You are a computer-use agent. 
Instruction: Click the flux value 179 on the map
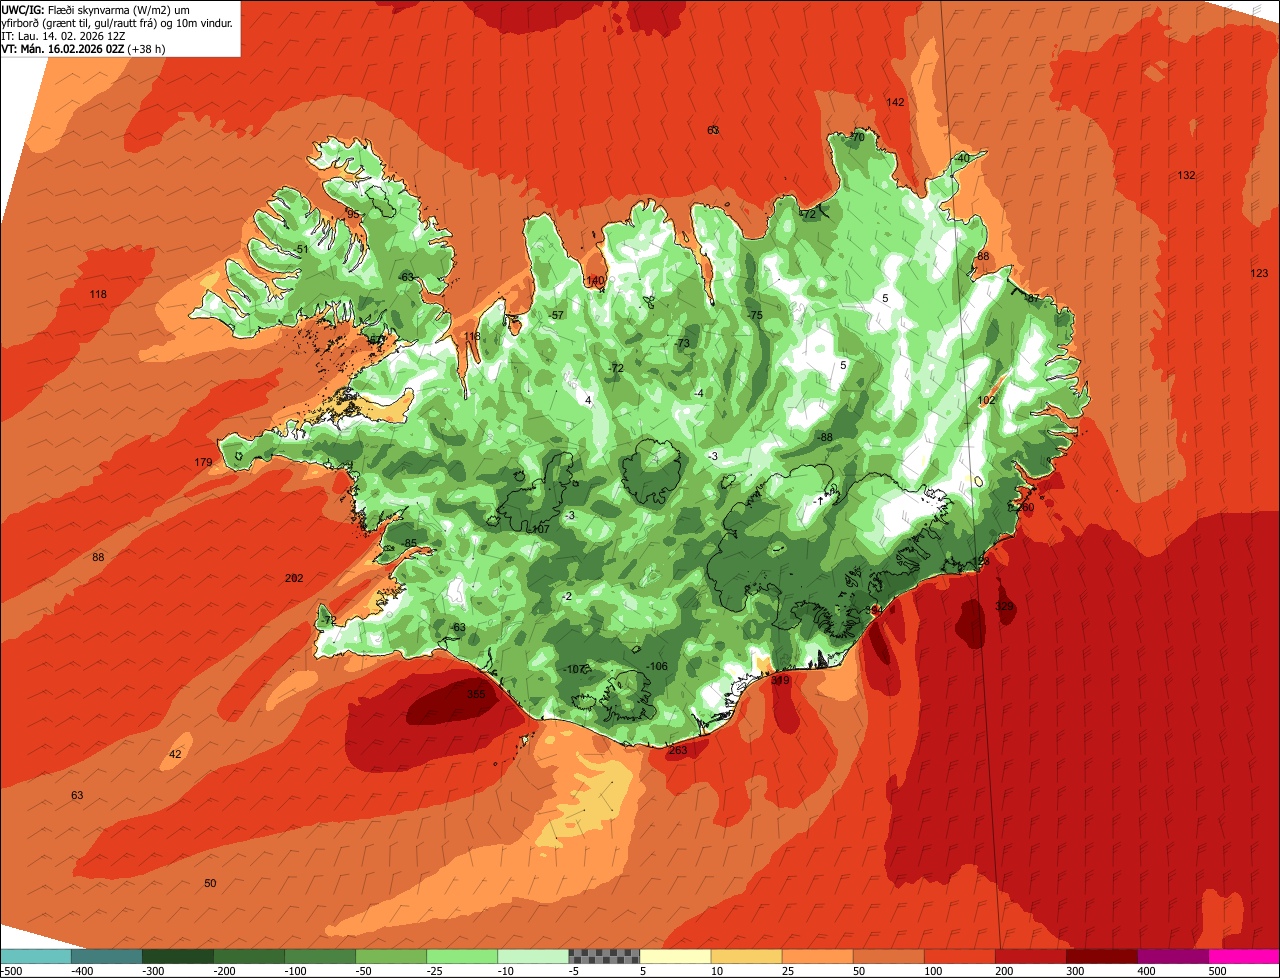pos(203,462)
